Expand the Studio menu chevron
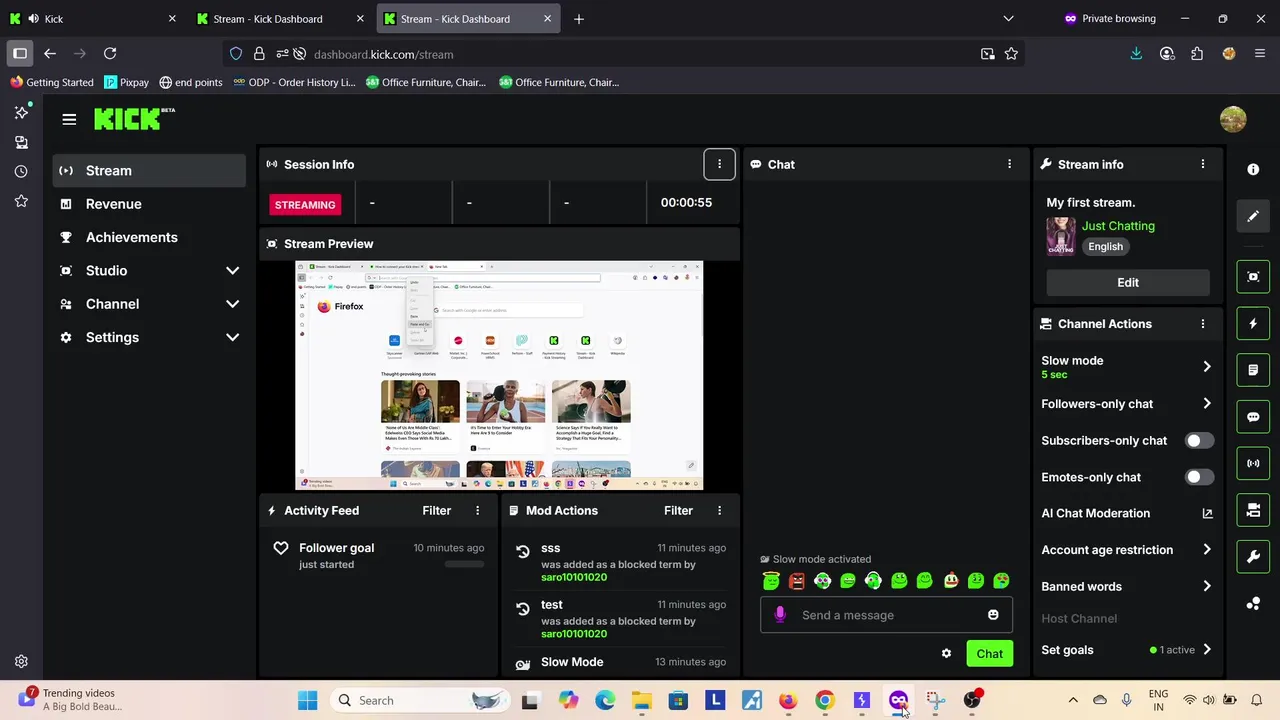 [x=232, y=271]
